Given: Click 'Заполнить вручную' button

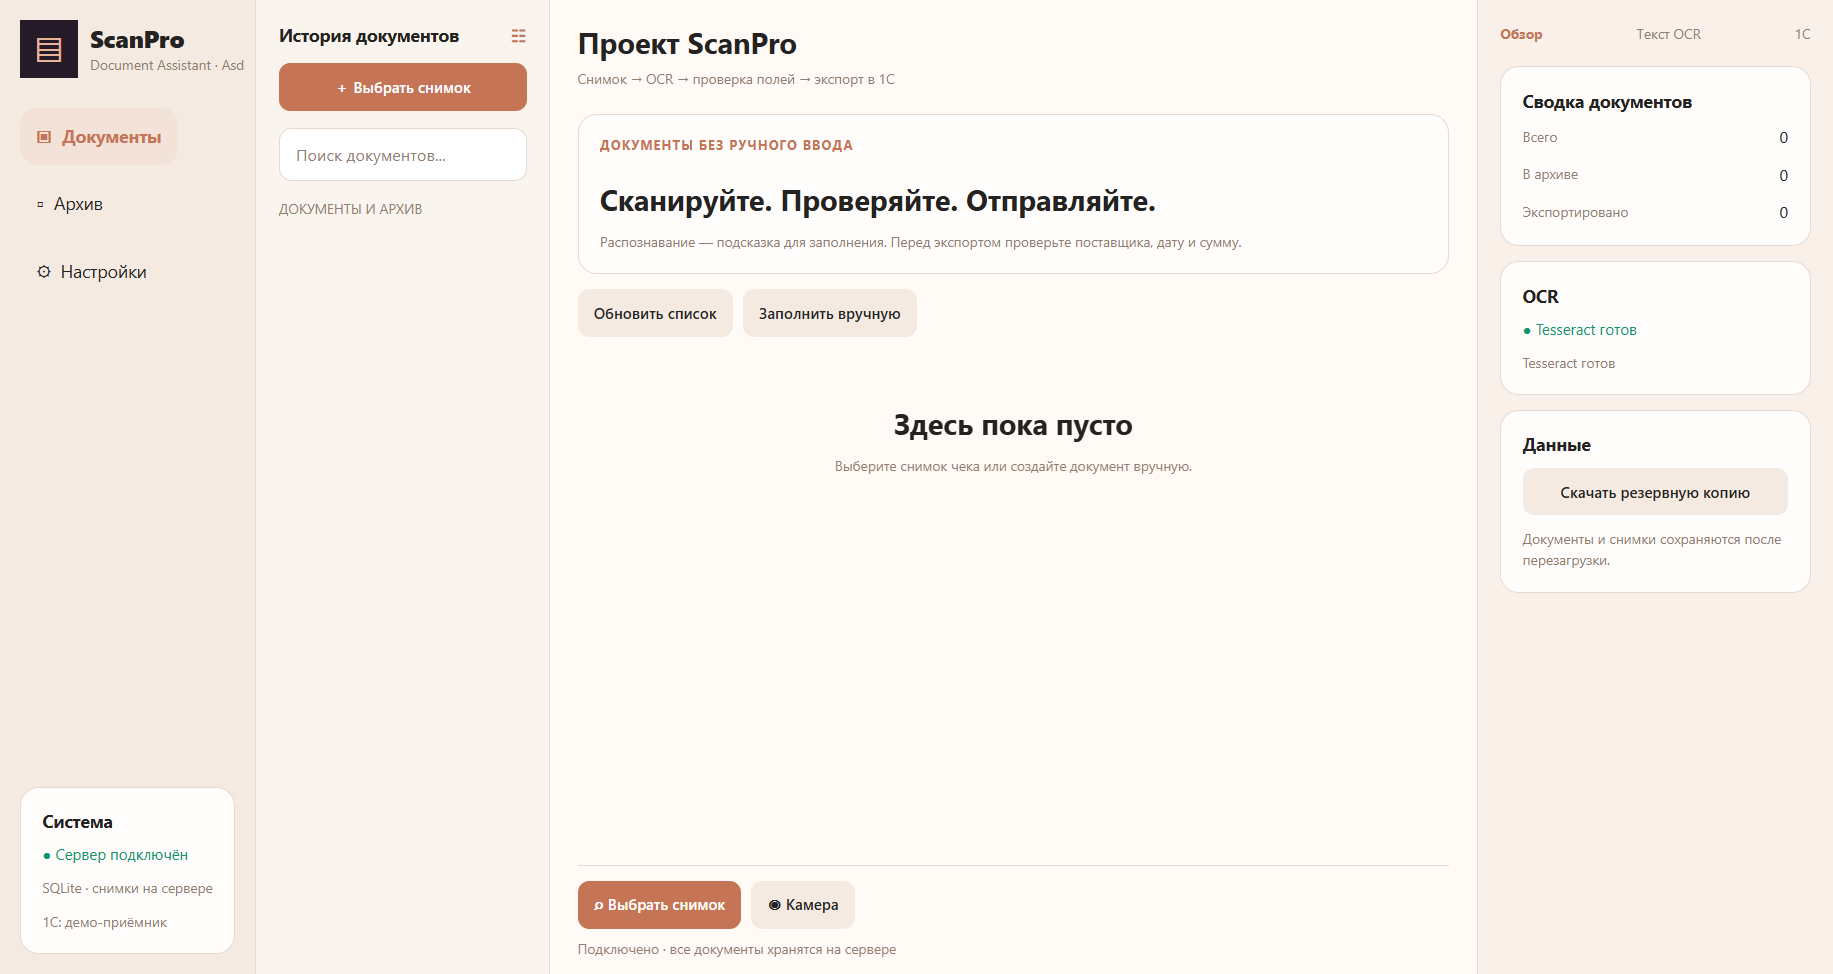Looking at the screenshot, I should [x=829, y=313].
